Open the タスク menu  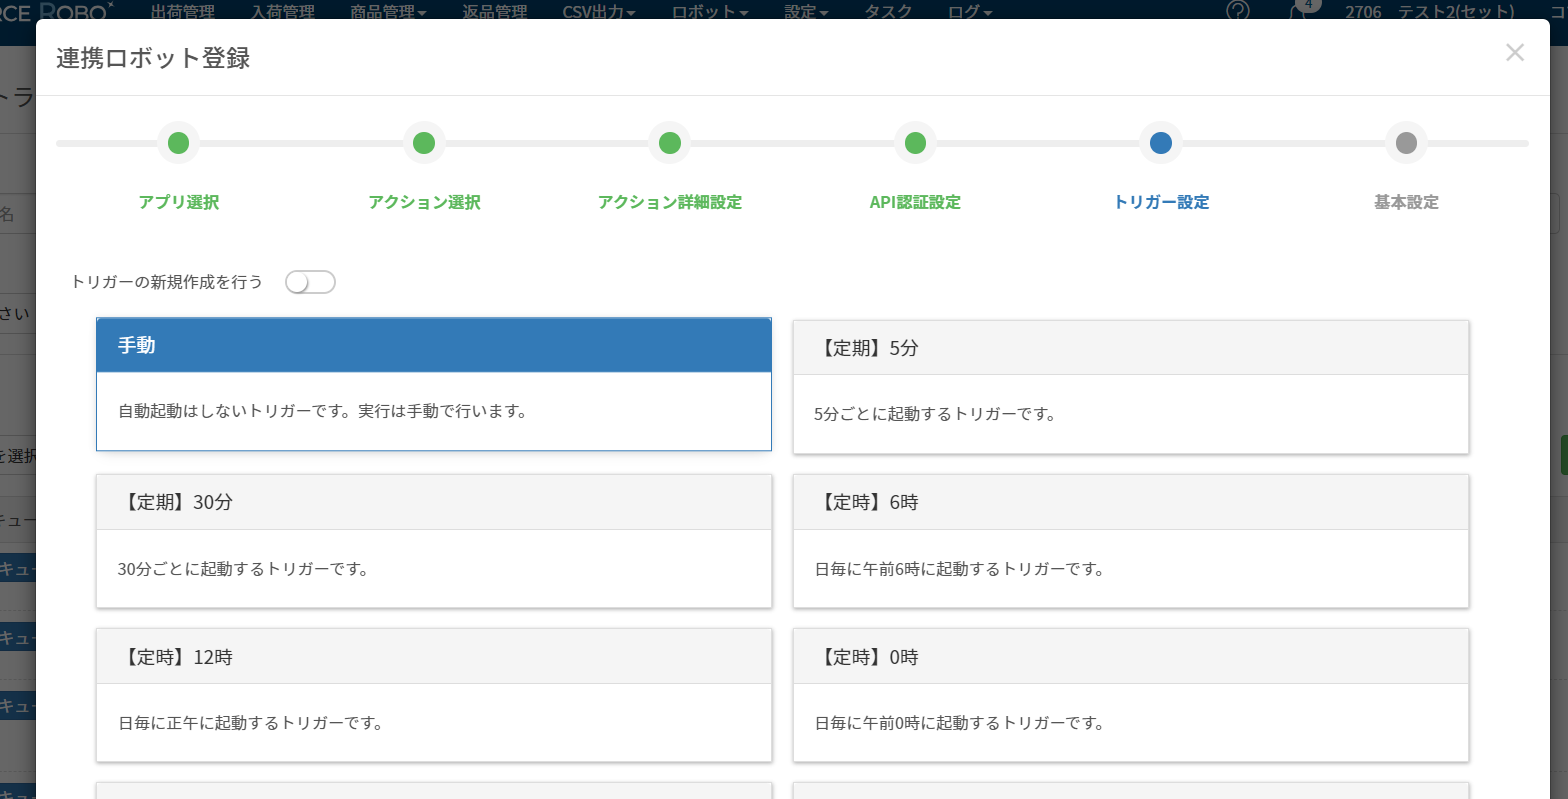click(x=888, y=12)
